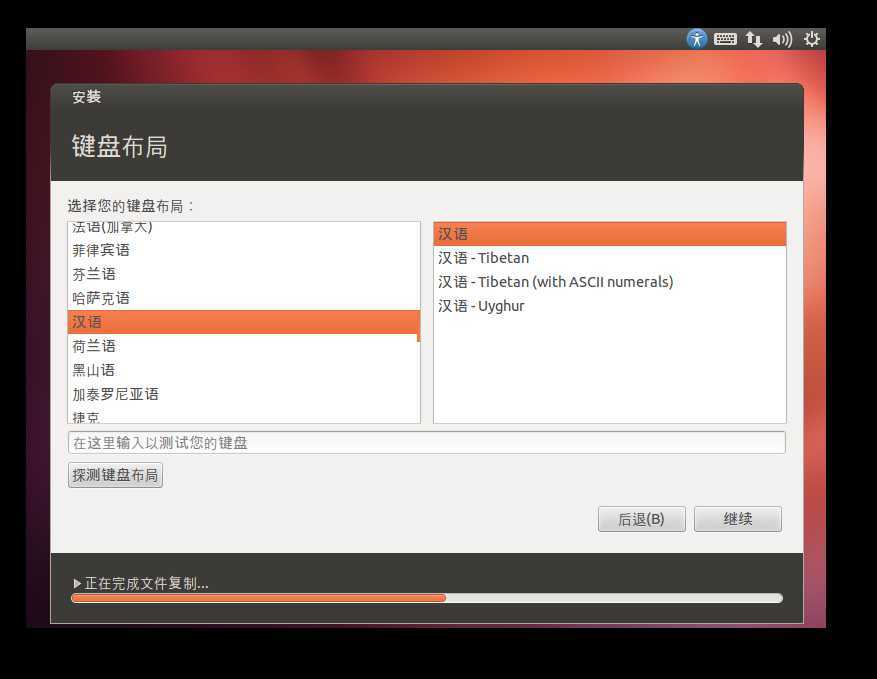Expand the 正在完成文件复制 progress details

(77, 583)
